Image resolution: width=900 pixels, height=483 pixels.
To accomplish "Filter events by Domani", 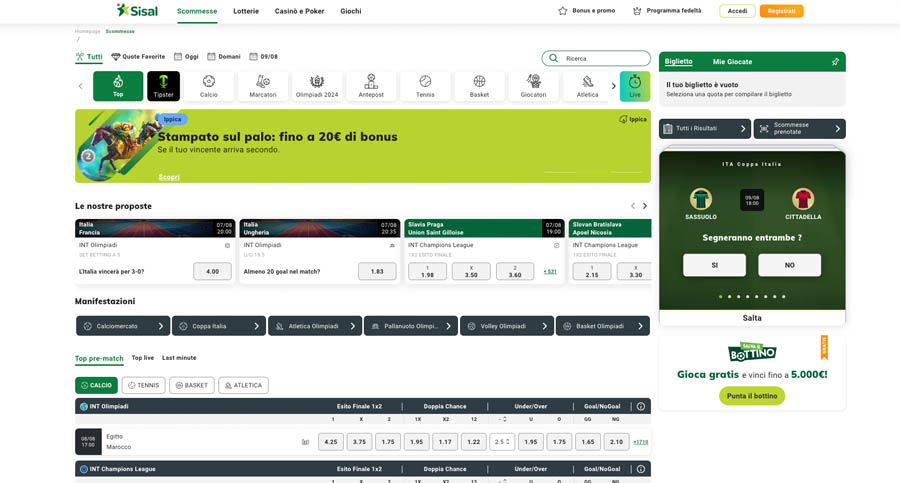I will pyautogui.click(x=224, y=57).
